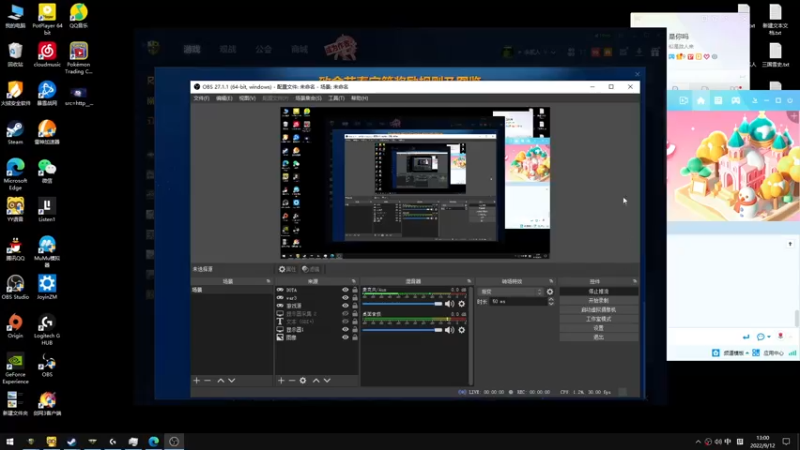Click 开始录制 button in Controls
This screenshot has width=800, height=450.
pyautogui.click(x=598, y=301)
